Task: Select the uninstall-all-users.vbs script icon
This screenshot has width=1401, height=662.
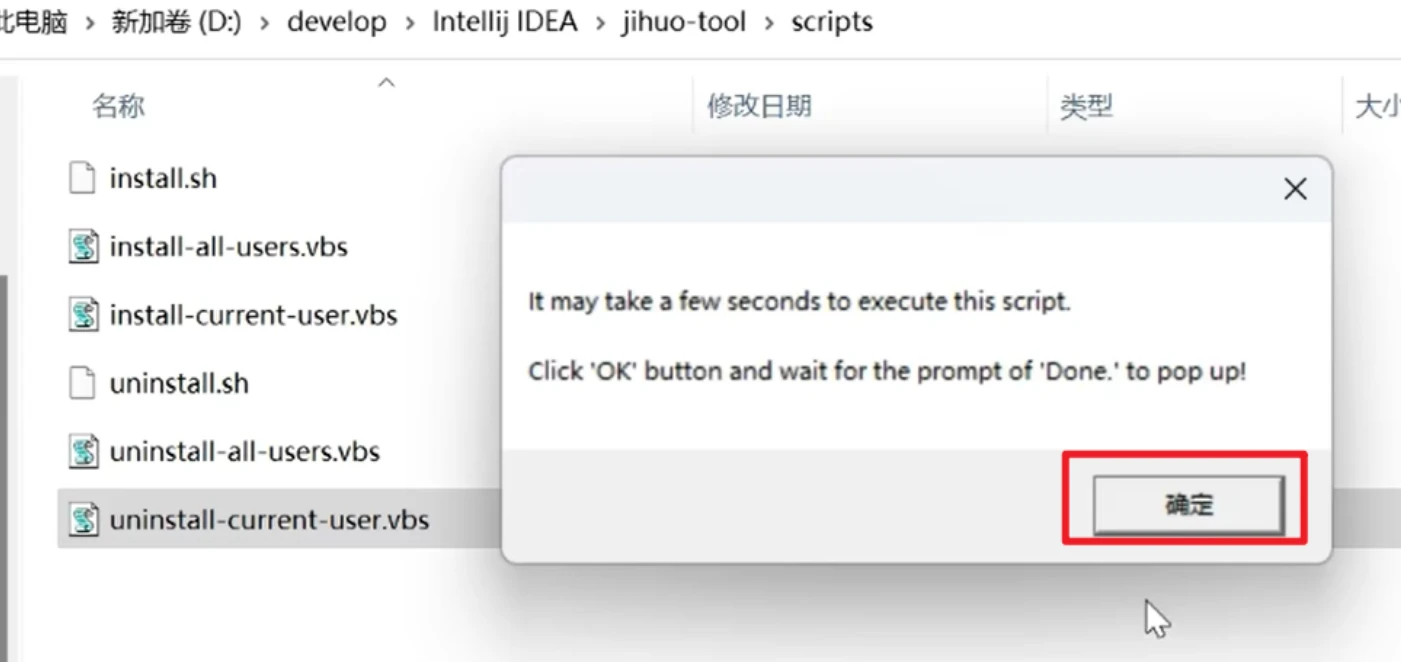Action: pos(84,451)
